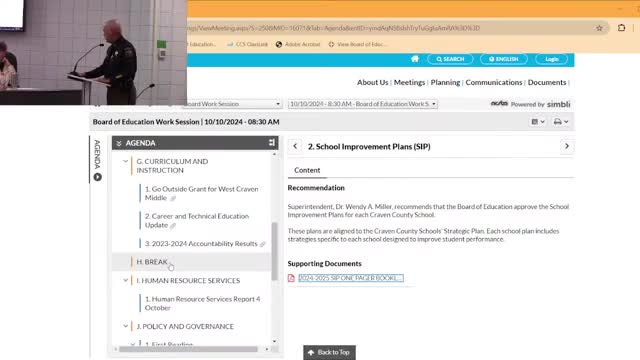Open the About Us menu
The width and height of the screenshot is (640, 360).
click(x=372, y=82)
